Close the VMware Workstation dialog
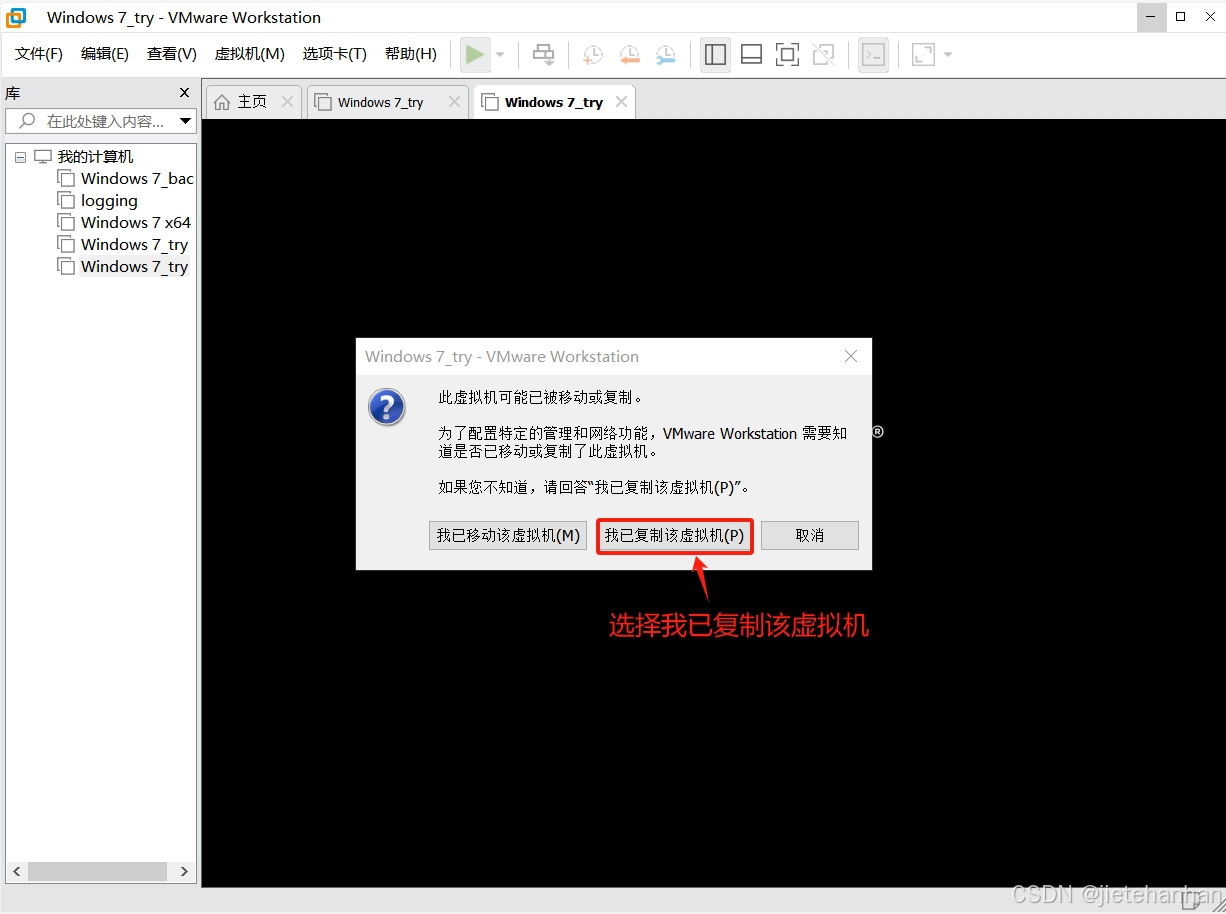The height and width of the screenshot is (914, 1226). click(x=851, y=356)
